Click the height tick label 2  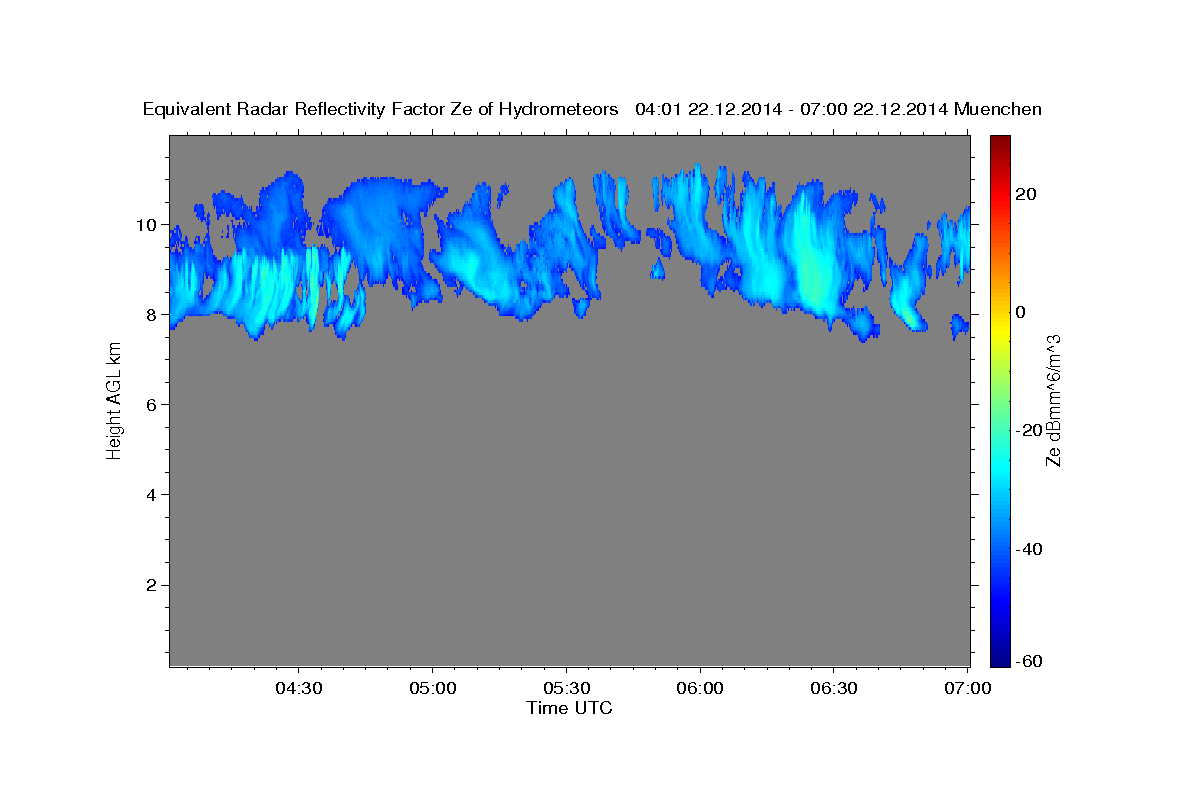point(153,585)
